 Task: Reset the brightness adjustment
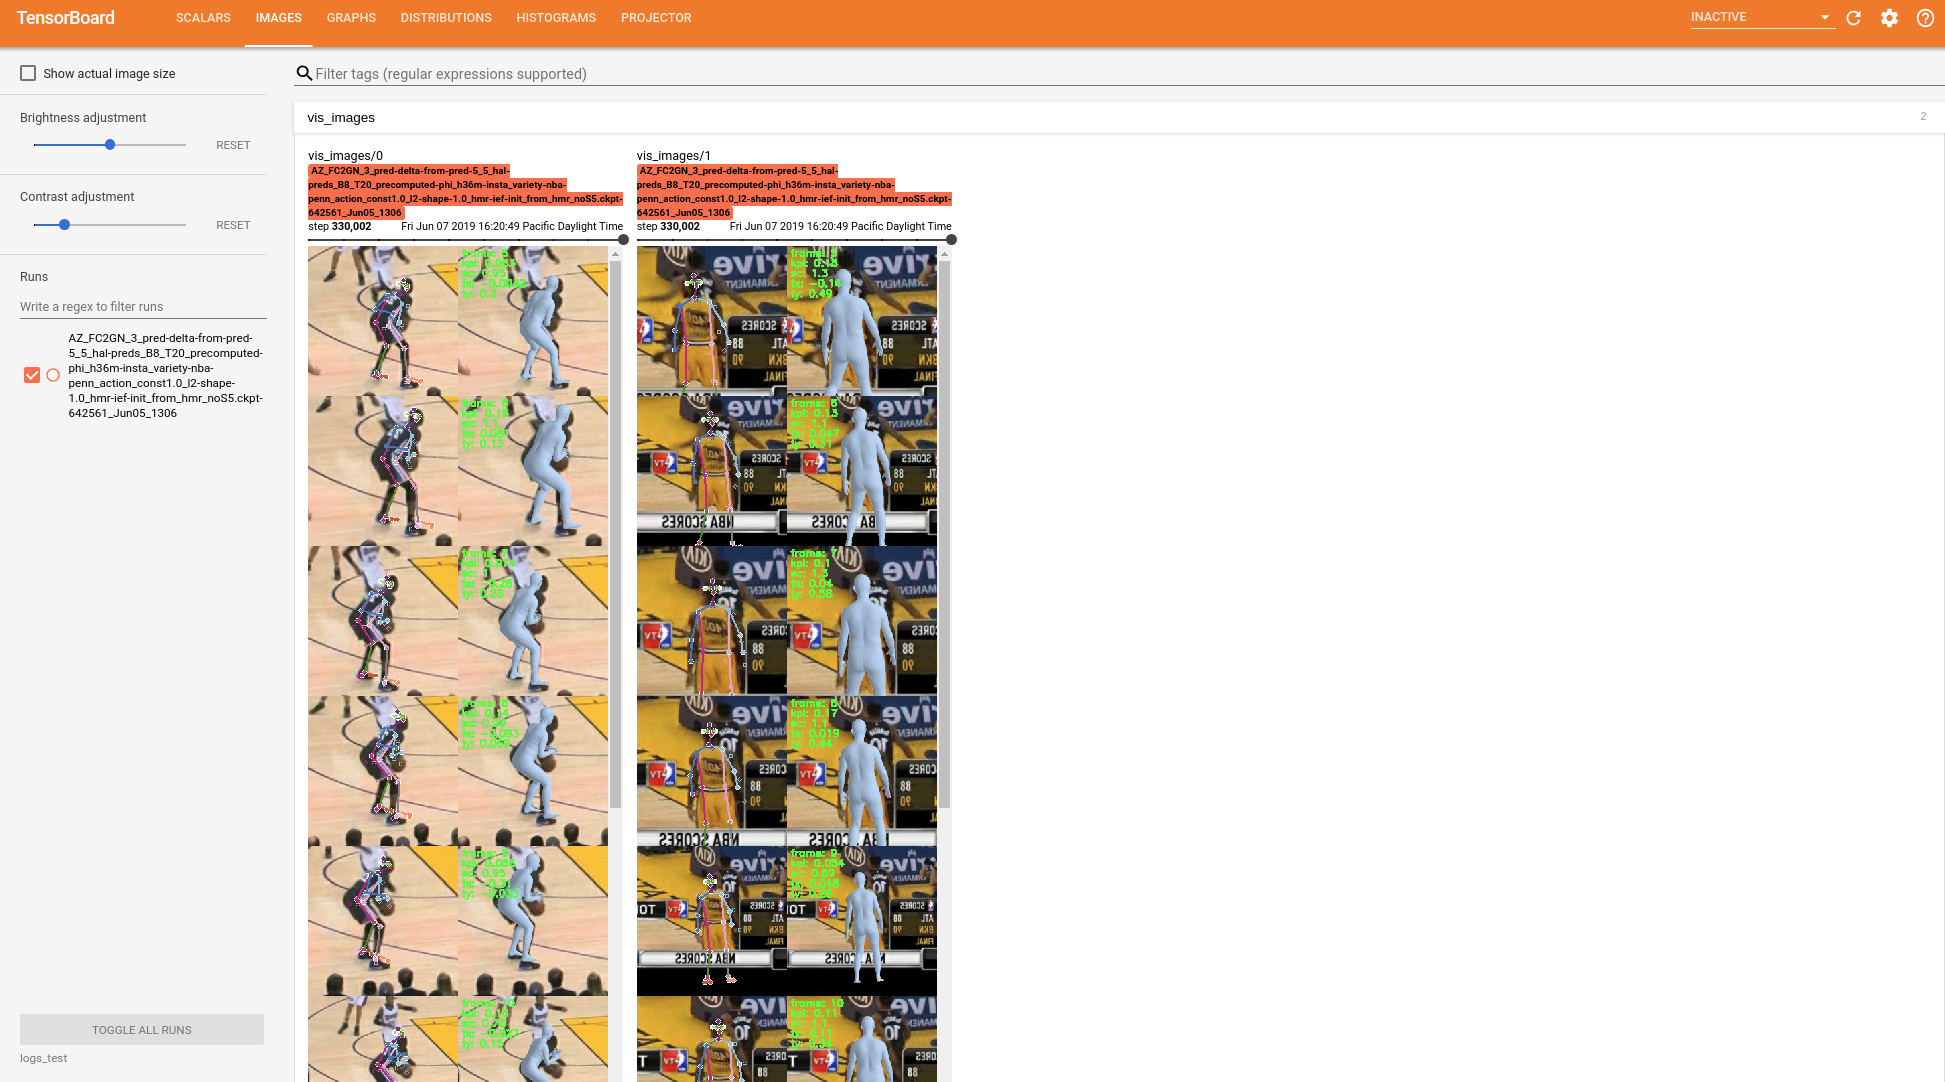pyautogui.click(x=233, y=145)
